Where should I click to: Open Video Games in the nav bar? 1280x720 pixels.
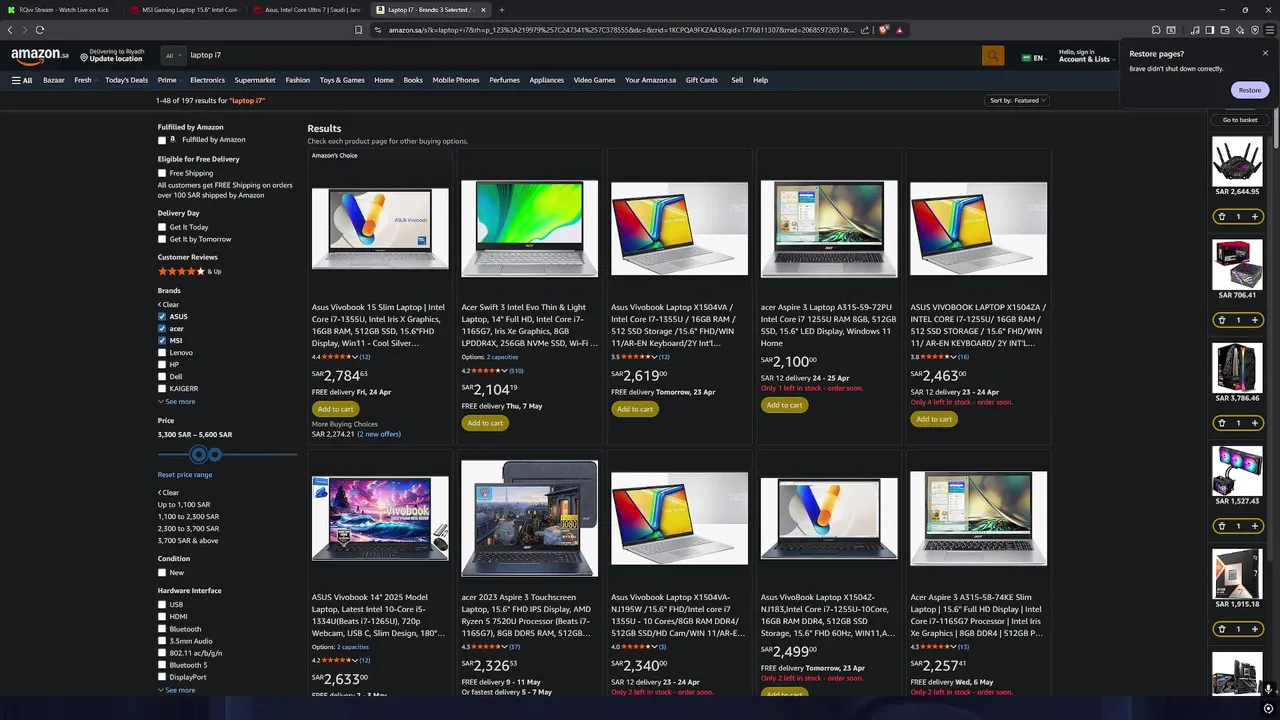click(x=594, y=80)
